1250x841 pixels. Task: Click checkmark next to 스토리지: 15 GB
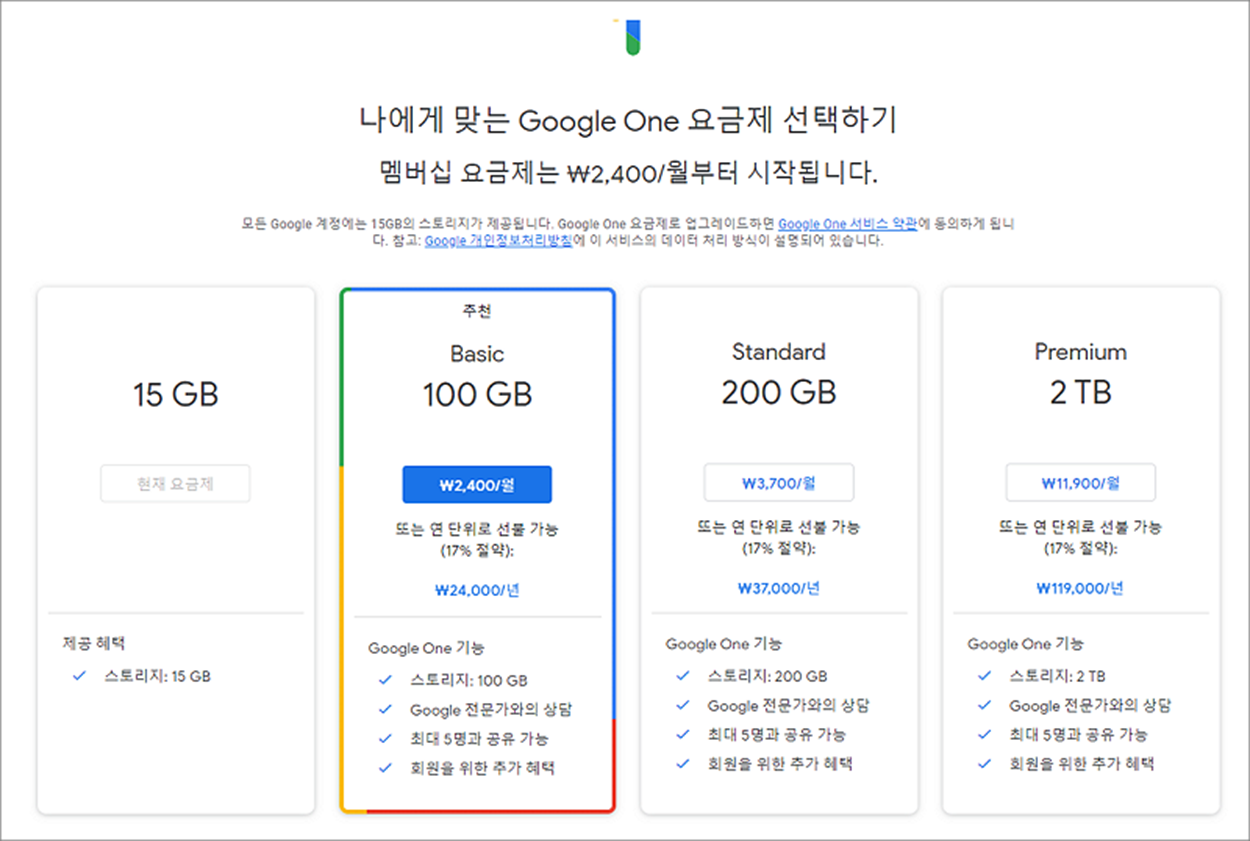[80, 676]
